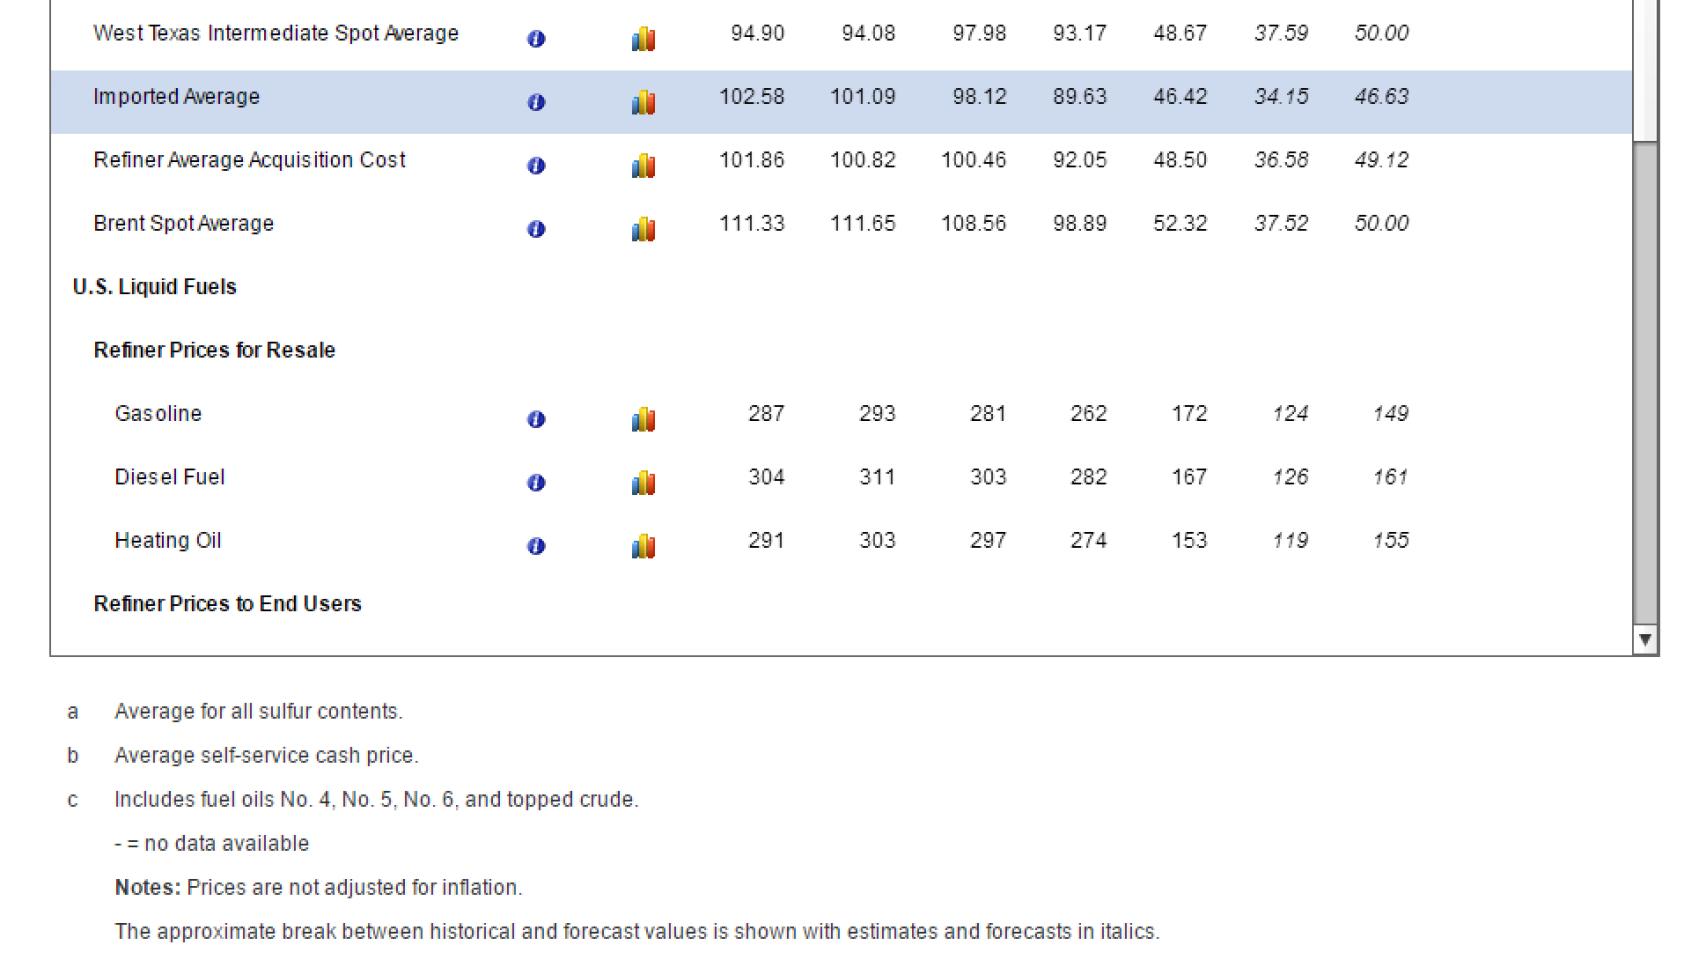Open info icon for Heating Oil

tap(536, 546)
